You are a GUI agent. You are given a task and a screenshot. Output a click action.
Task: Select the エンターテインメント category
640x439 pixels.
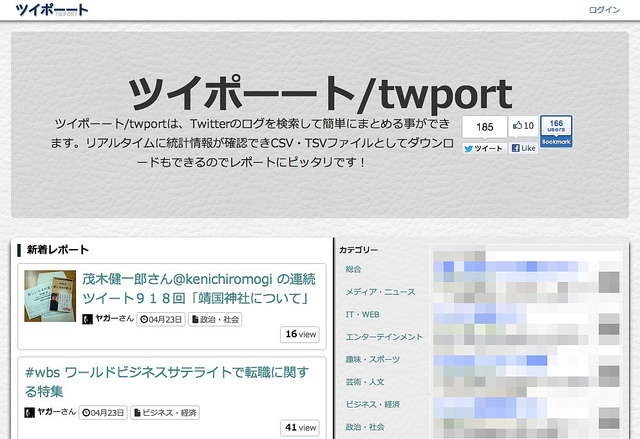click(x=384, y=337)
